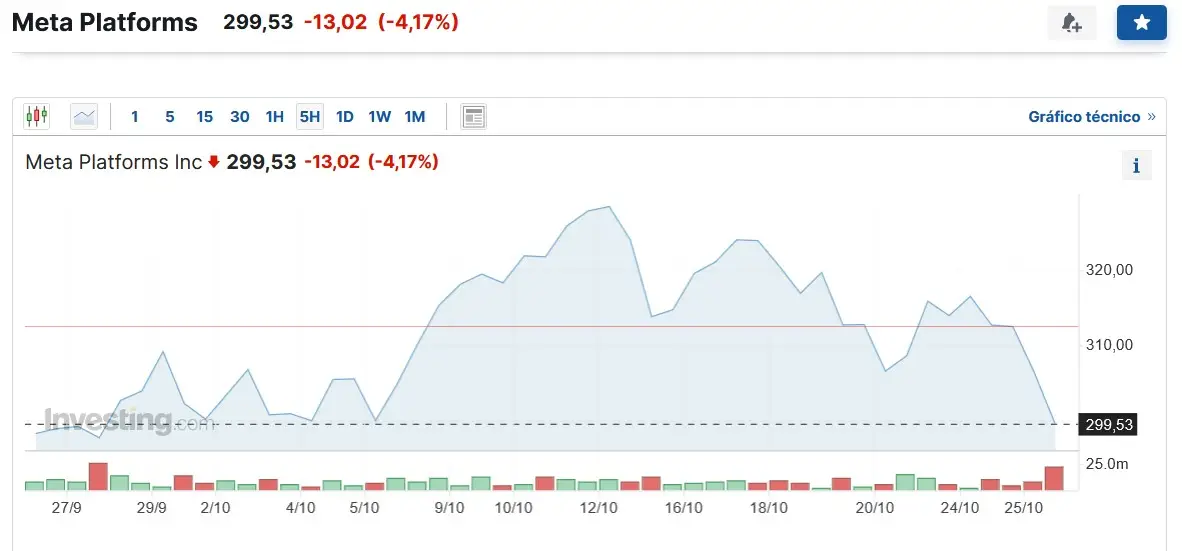Click the 299,53 current price marker label
The height and width of the screenshot is (551, 1182).
(1108, 424)
